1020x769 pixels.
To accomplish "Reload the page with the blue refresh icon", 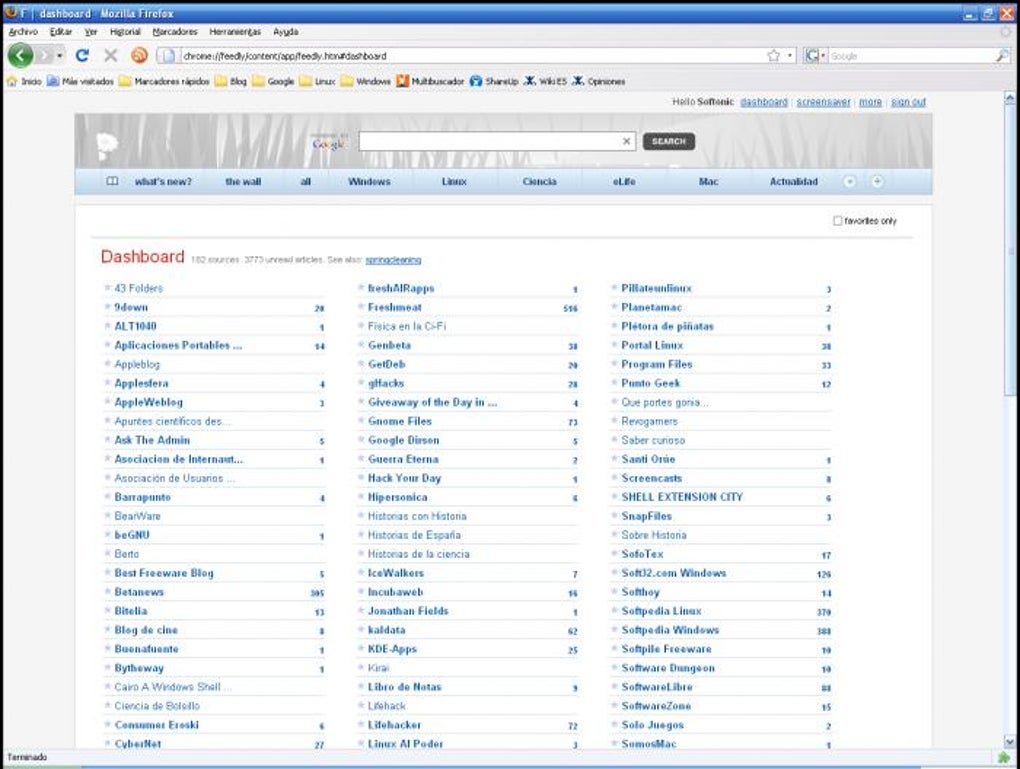I will pos(82,56).
